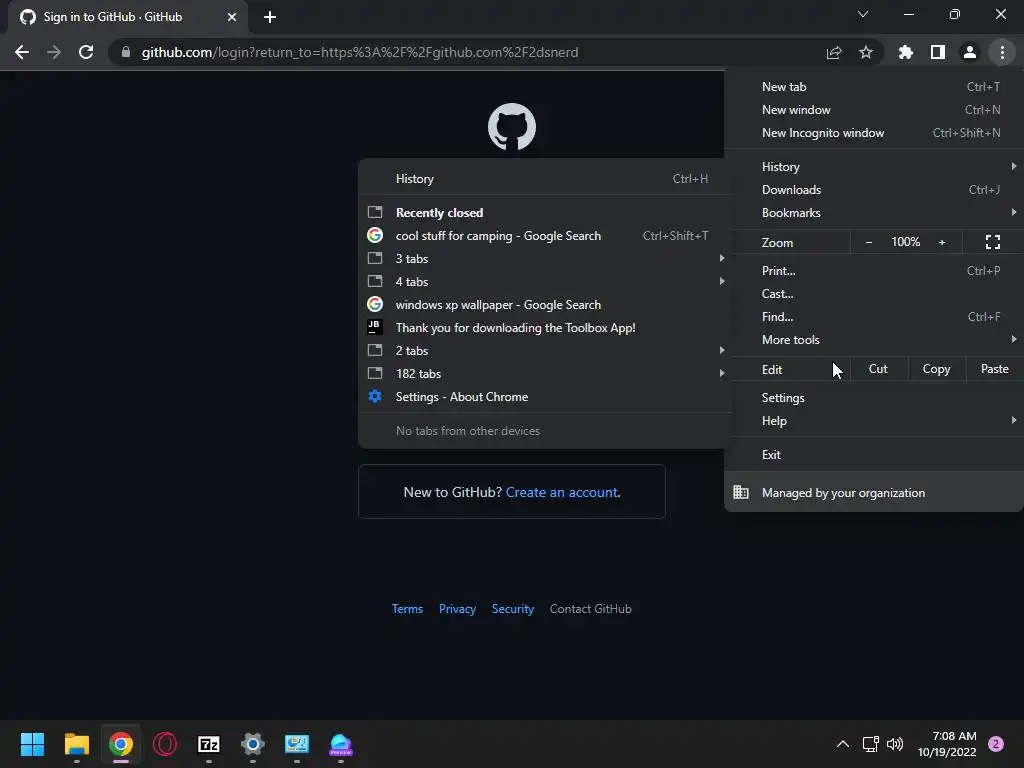
Task: Click the Paste edit button
Action: pos(994,369)
